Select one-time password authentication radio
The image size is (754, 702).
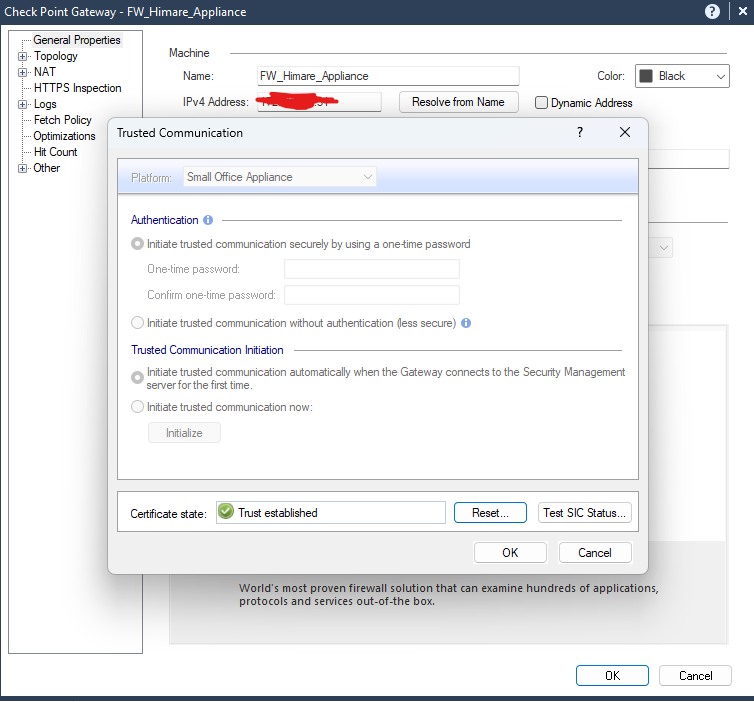(138, 244)
